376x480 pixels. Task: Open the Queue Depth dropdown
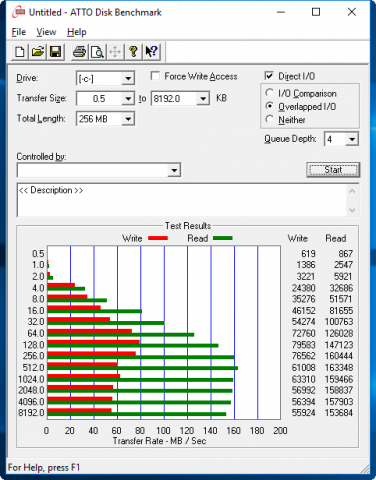(x=352, y=139)
